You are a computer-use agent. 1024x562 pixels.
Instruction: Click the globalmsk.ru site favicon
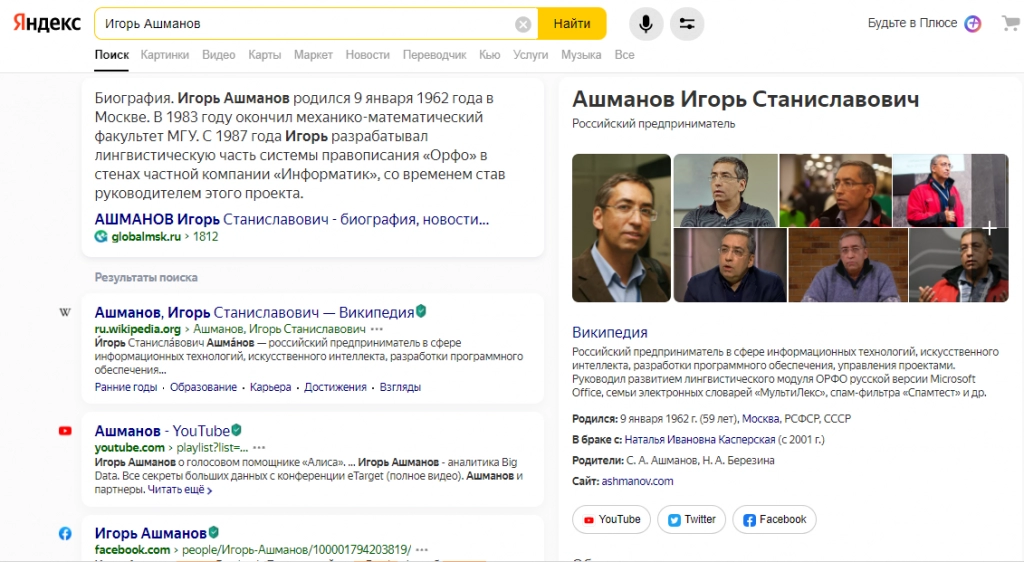click(x=101, y=236)
